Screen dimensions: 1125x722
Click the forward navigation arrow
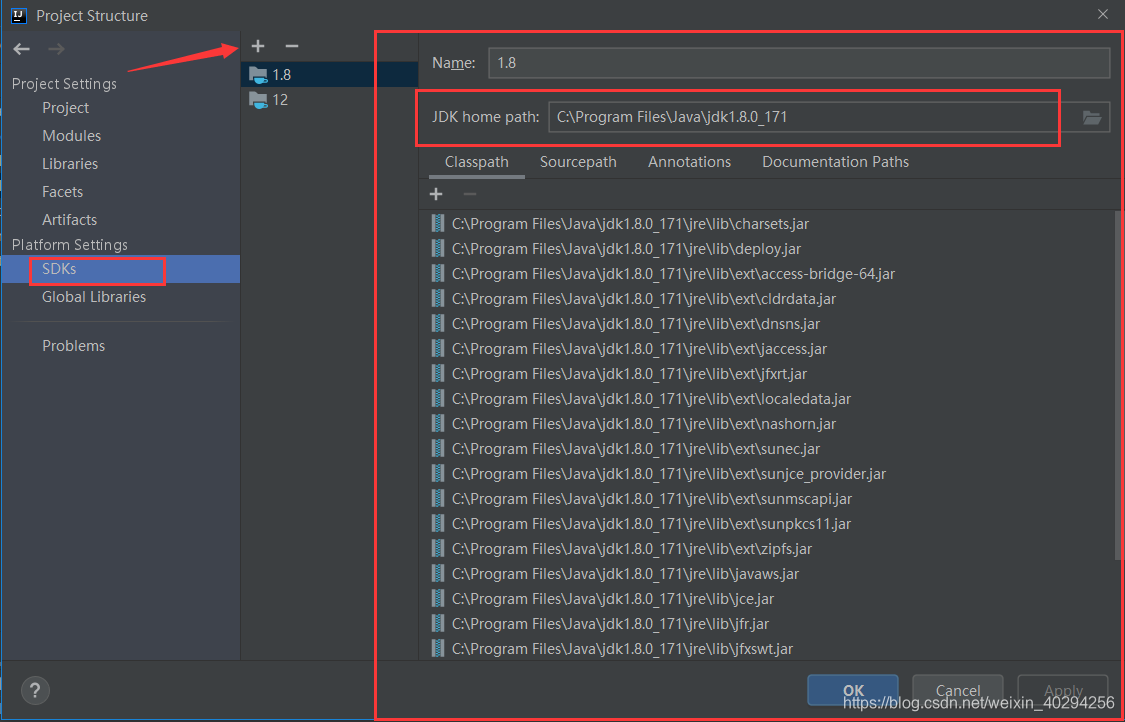point(56,48)
